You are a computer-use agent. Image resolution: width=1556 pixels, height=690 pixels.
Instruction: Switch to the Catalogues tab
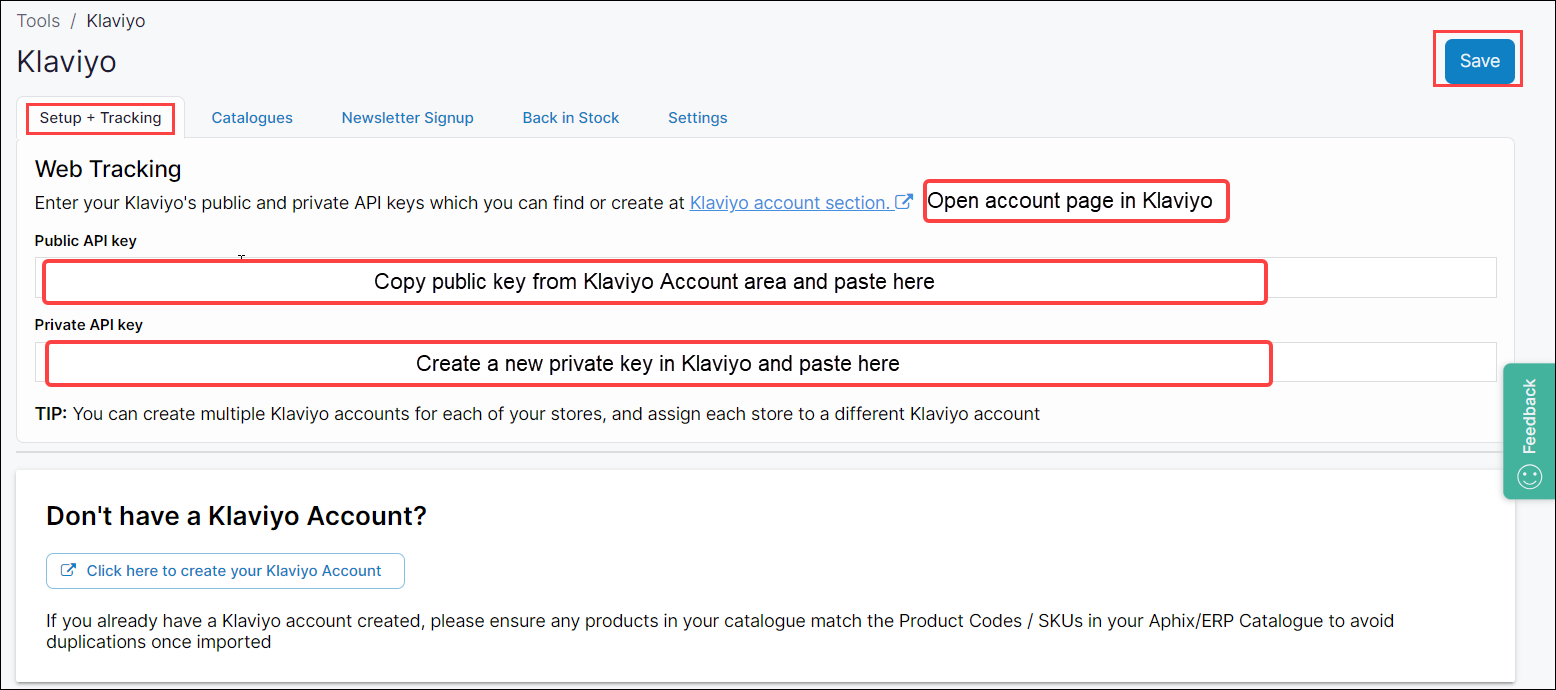252,118
